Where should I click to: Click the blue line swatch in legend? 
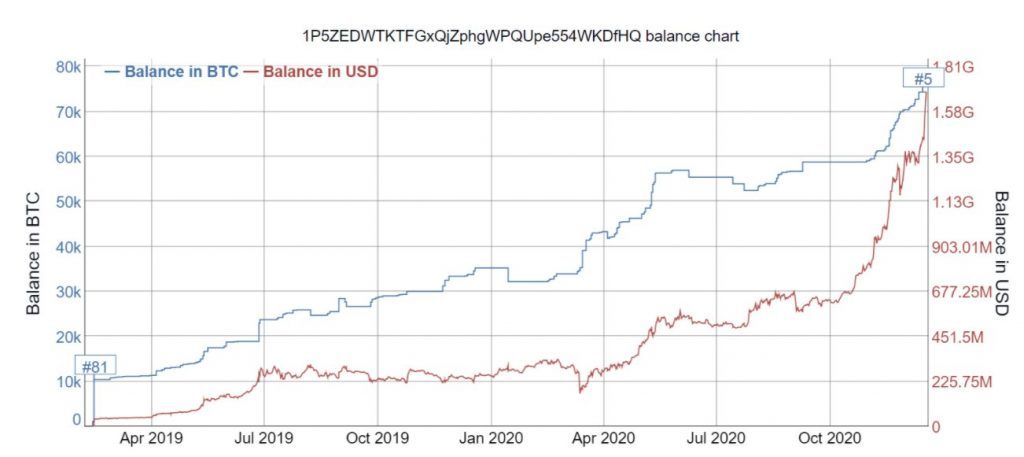coord(111,72)
